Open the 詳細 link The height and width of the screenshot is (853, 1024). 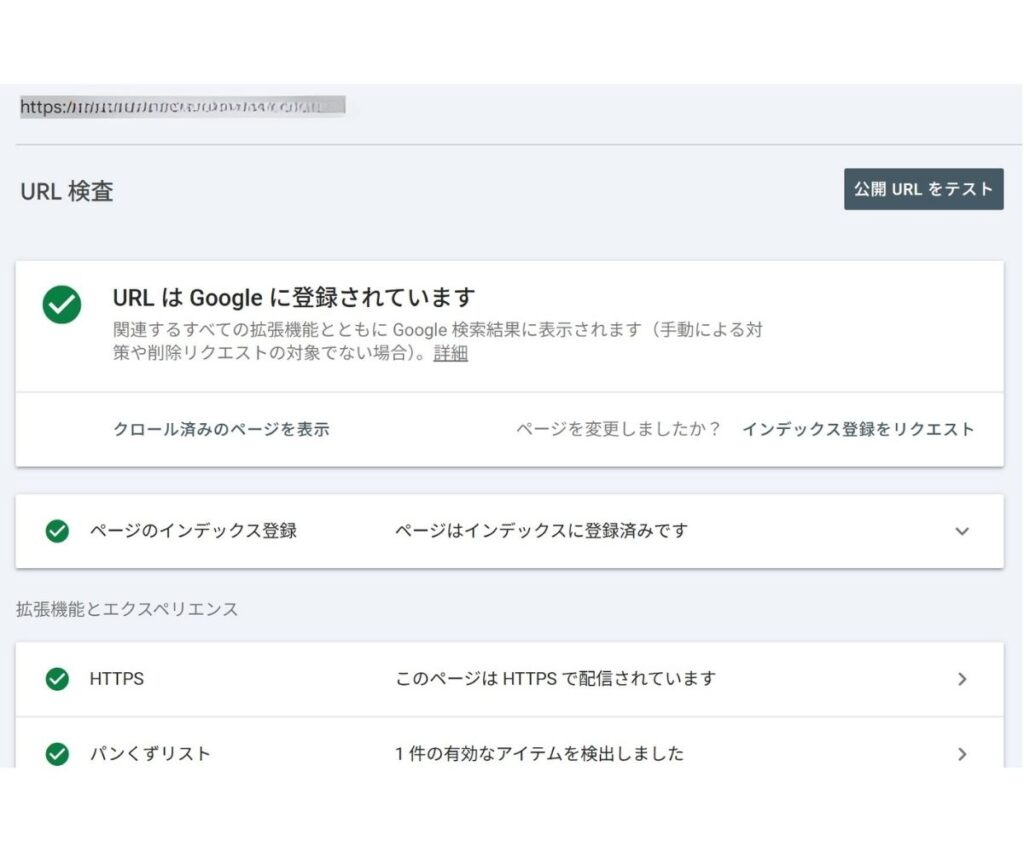click(450, 353)
